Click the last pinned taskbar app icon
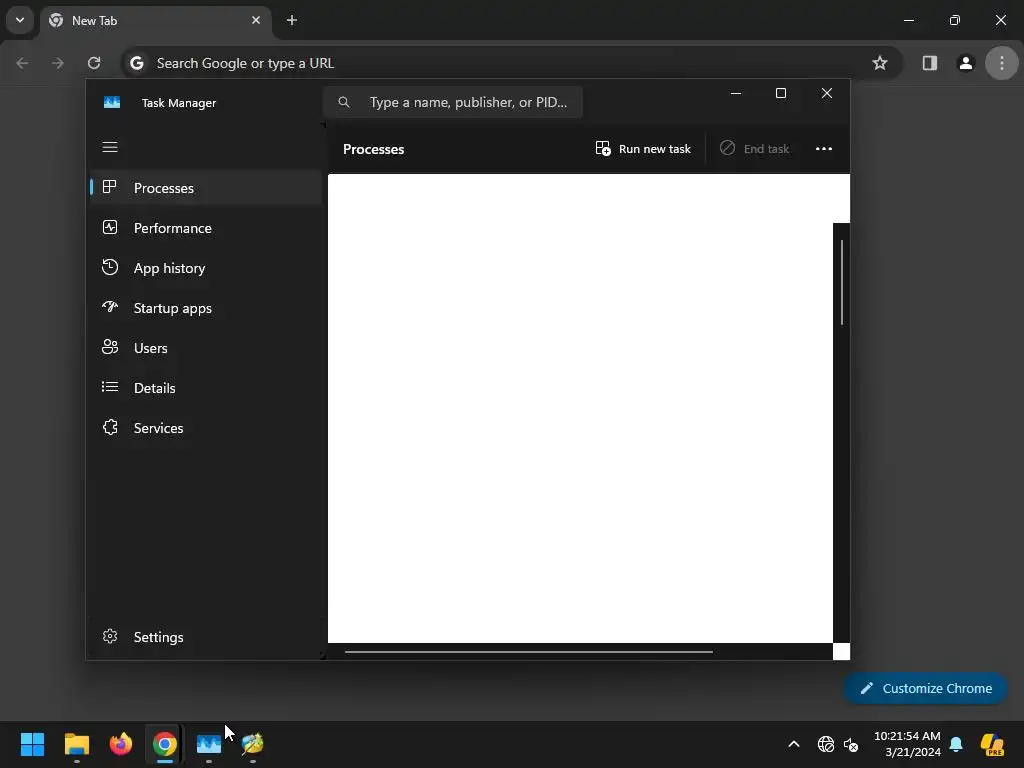The width and height of the screenshot is (1024, 768). coord(253,744)
